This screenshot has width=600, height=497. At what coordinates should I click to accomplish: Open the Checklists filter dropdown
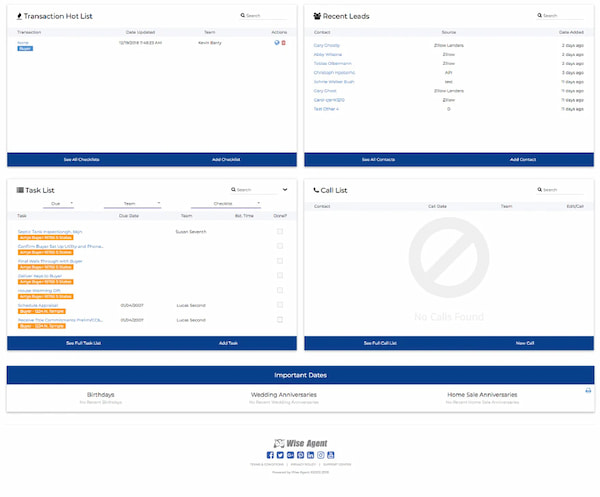pos(225,203)
